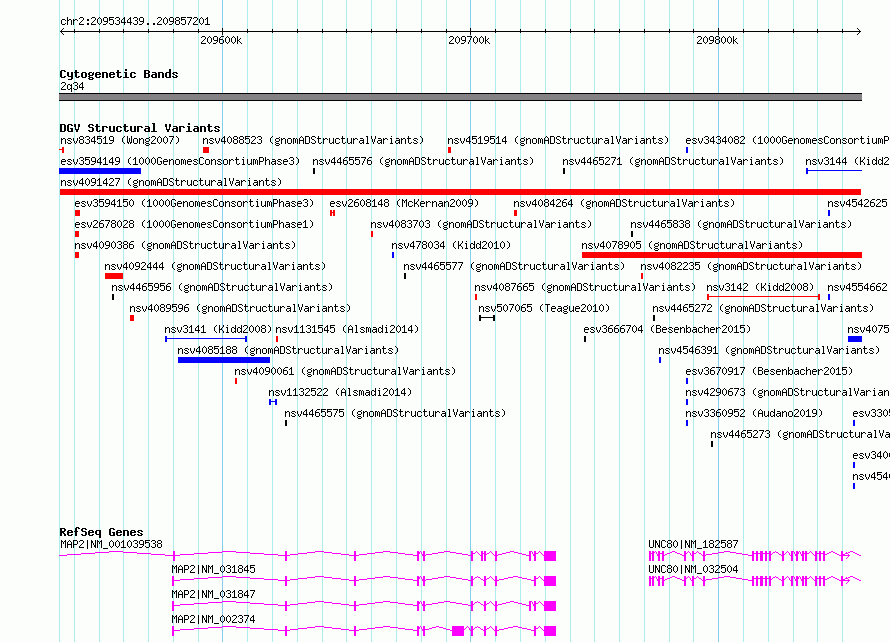Click the nsv4465273 variant label
This screenshot has width=890, height=642.
coord(800,434)
